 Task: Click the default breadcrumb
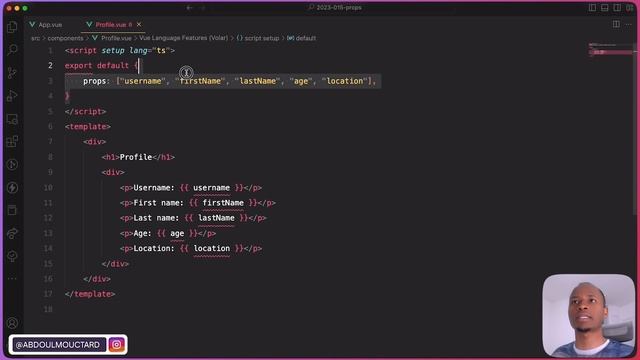pos(302,38)
